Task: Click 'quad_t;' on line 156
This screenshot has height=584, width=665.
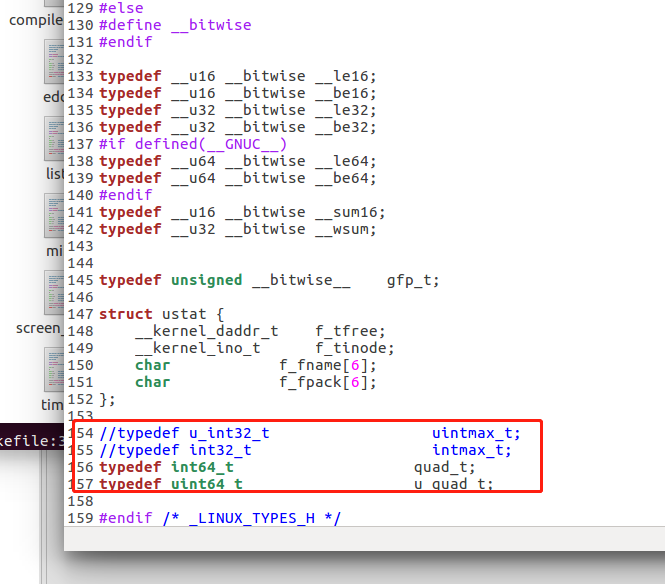Action: tap(445, 467)
